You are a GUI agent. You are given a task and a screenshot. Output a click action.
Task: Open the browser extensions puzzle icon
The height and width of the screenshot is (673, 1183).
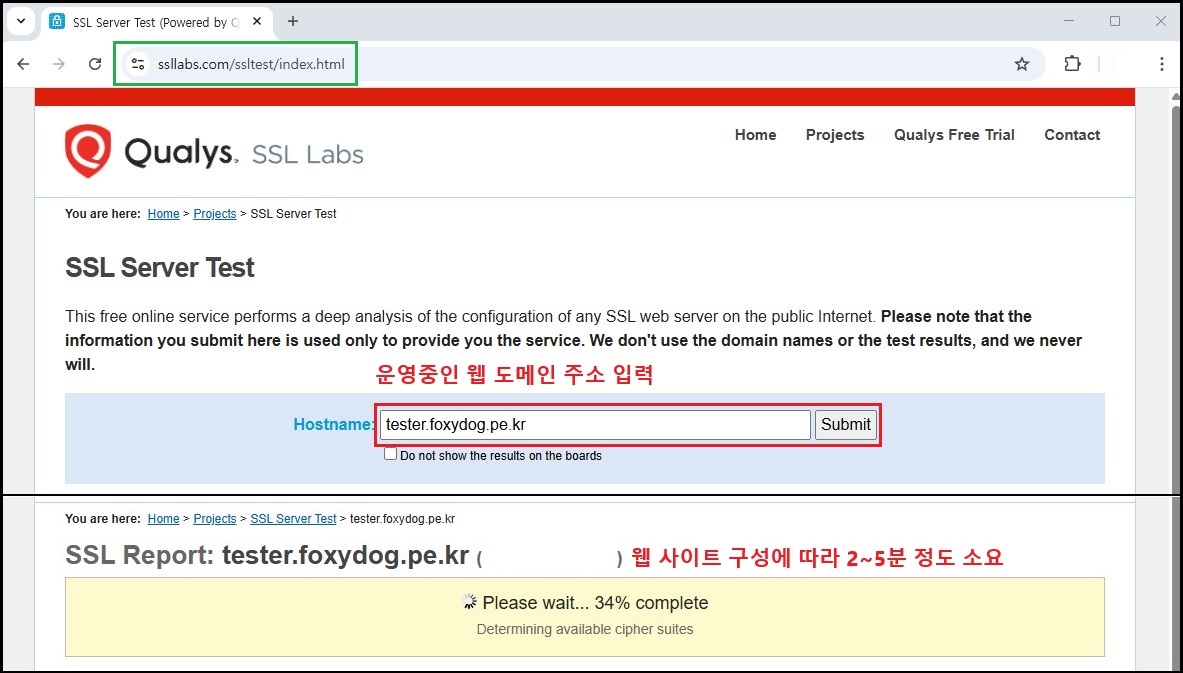1072,64
